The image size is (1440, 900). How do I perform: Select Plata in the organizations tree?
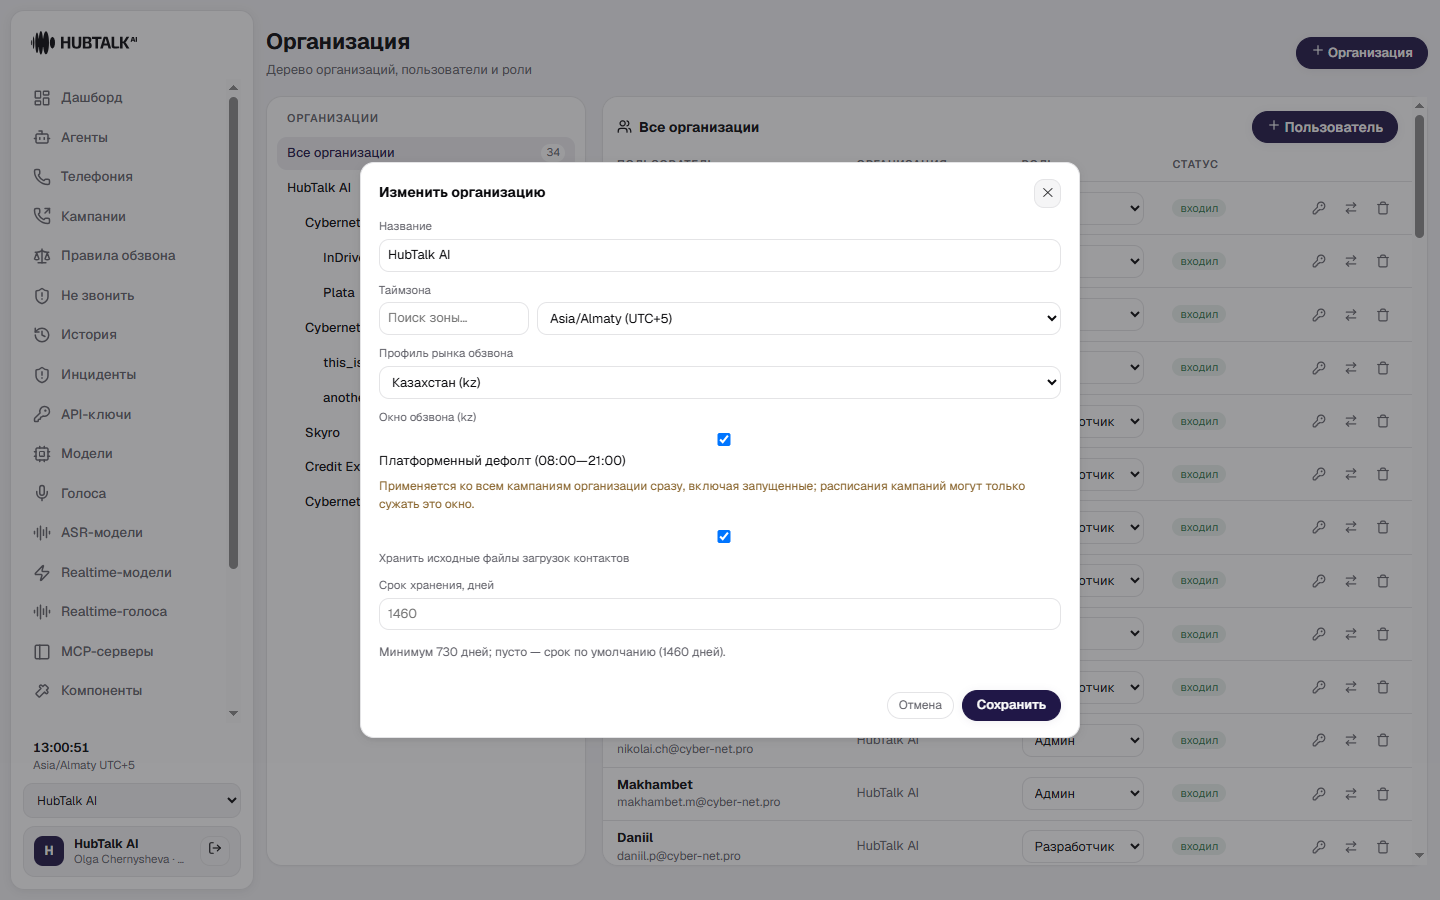[339, 293]
